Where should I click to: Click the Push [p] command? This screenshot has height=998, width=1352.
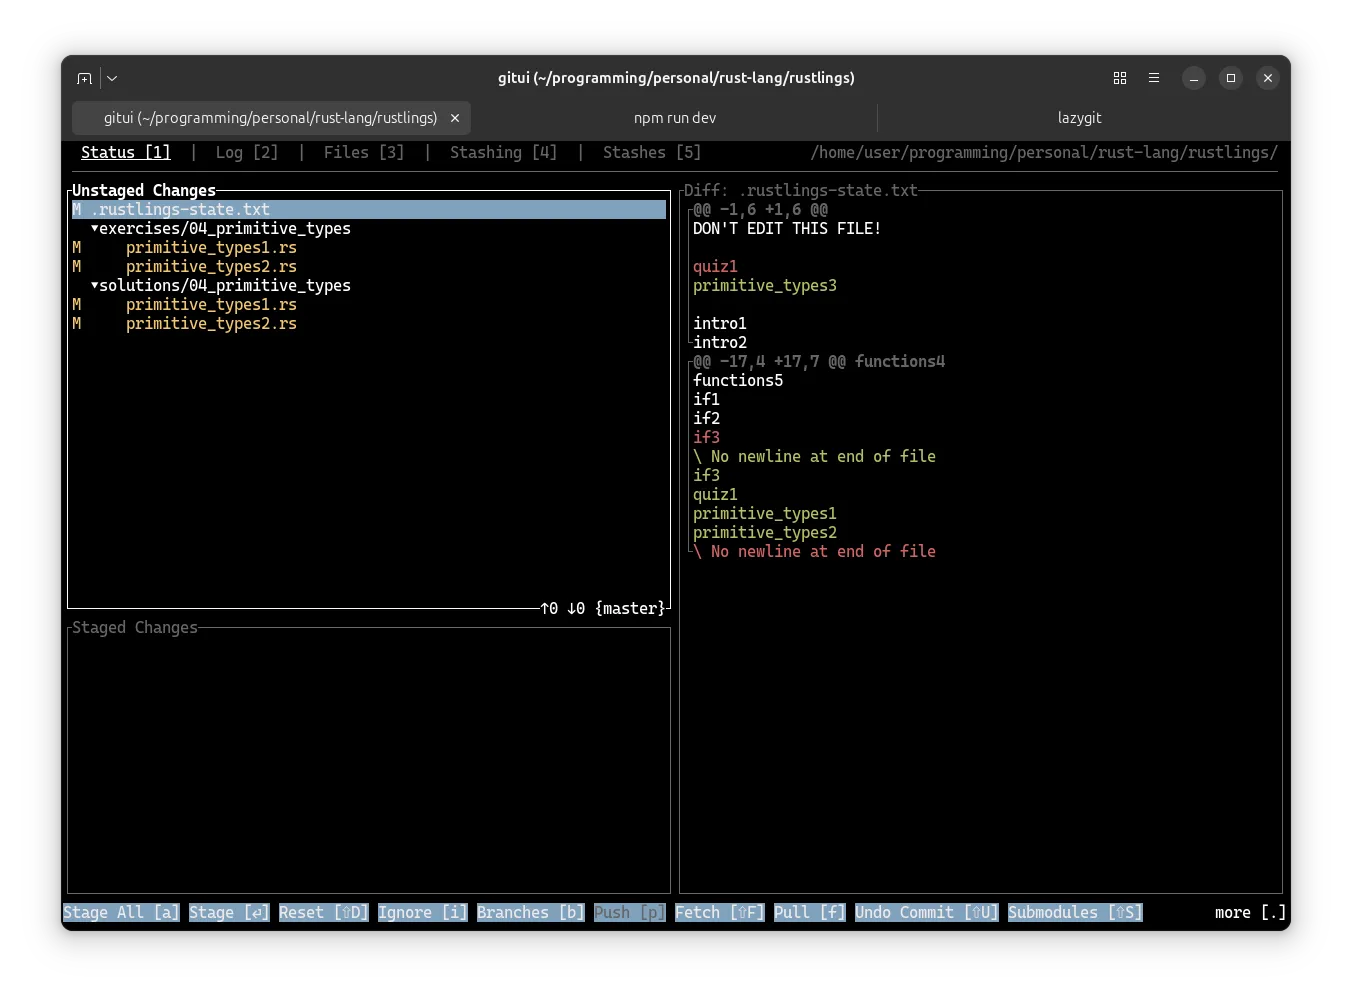tap(630, 913)
